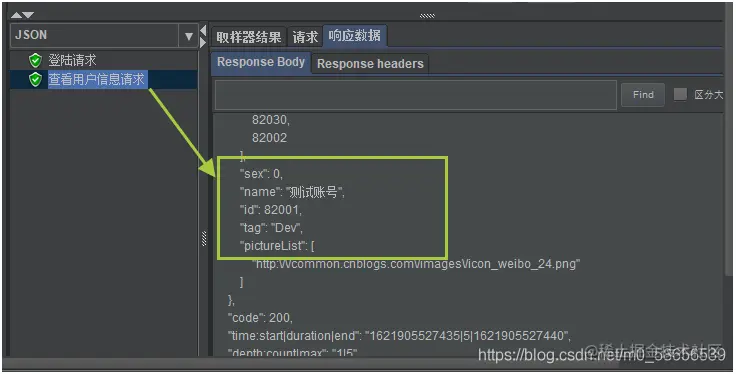Click the "sex": 0 line
The height and width of the screenshot is (374, 736).
click(261, 174)
